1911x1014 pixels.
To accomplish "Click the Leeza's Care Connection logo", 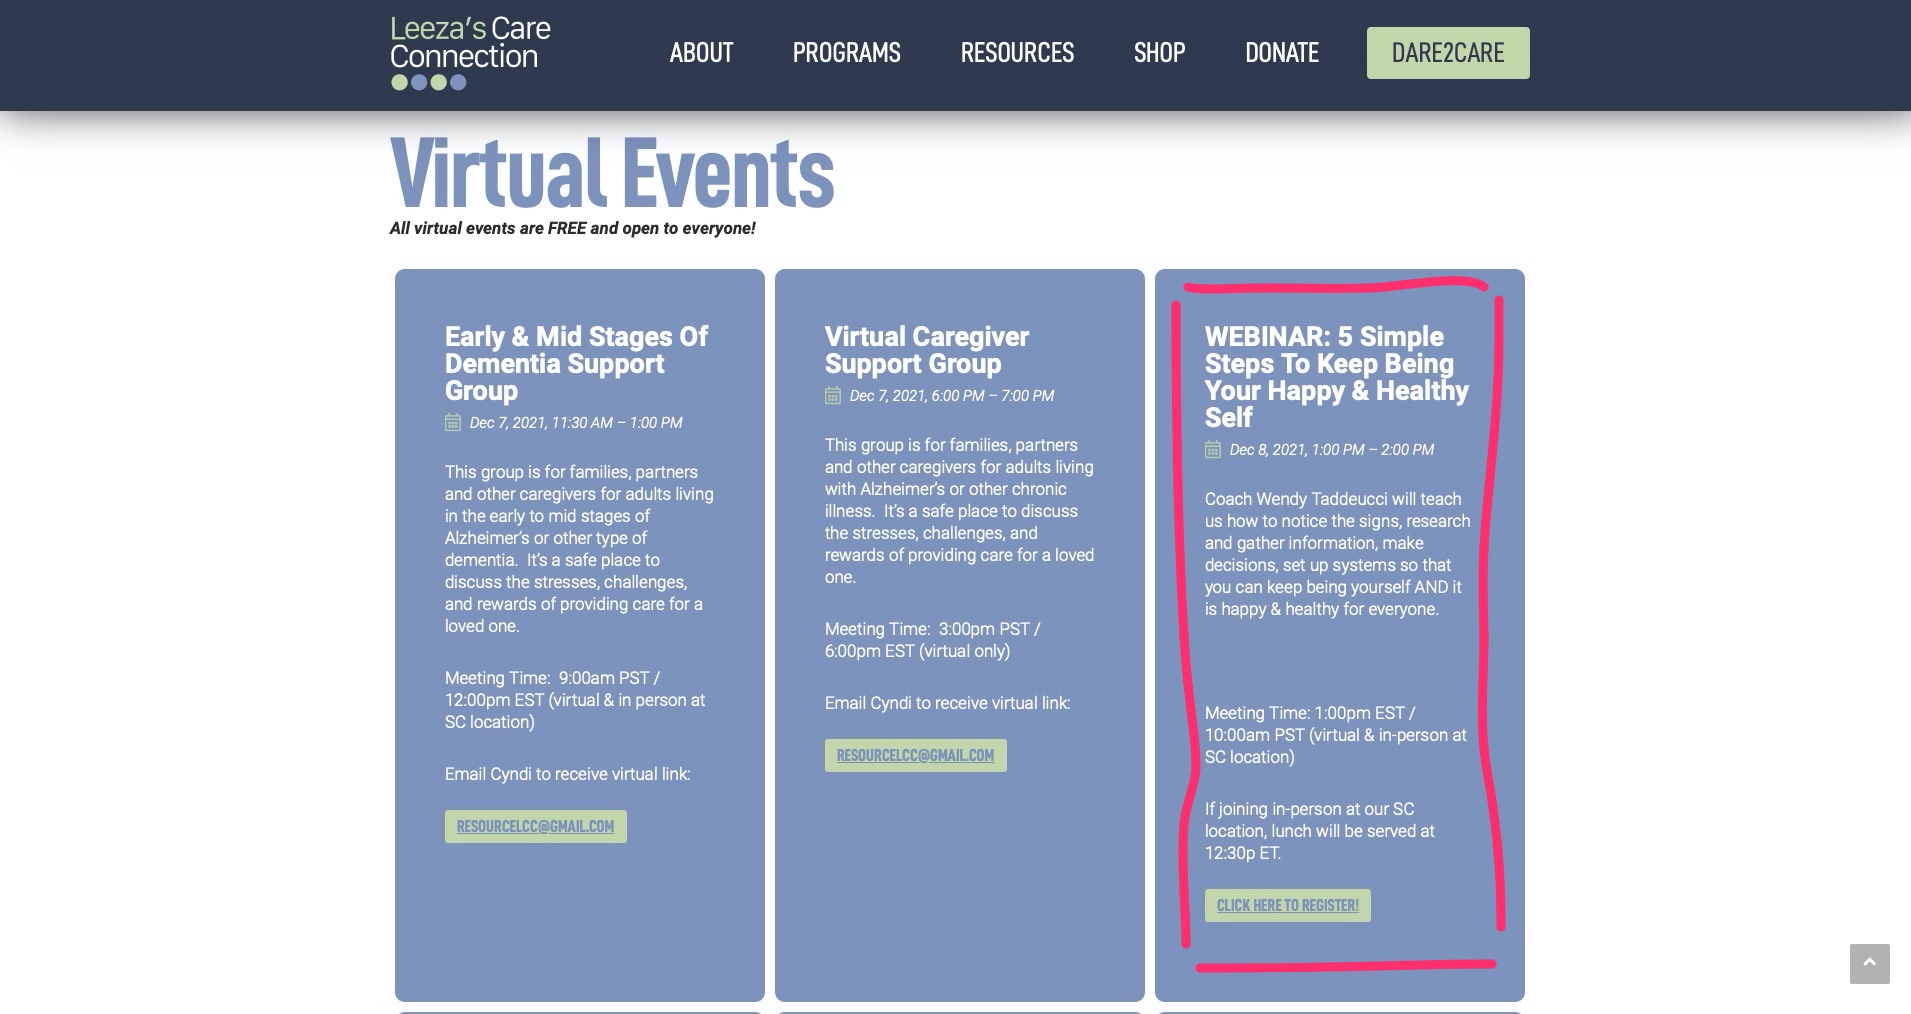I will (x=470, y=53).
